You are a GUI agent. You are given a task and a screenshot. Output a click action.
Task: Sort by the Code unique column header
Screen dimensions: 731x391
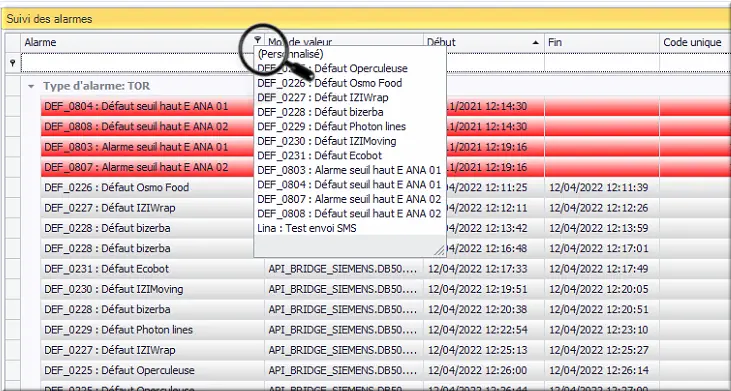click(x=695, y=42)
